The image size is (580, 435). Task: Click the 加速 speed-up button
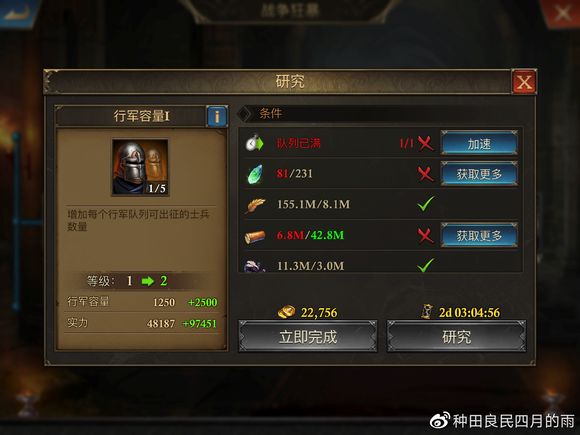point(479,143)
